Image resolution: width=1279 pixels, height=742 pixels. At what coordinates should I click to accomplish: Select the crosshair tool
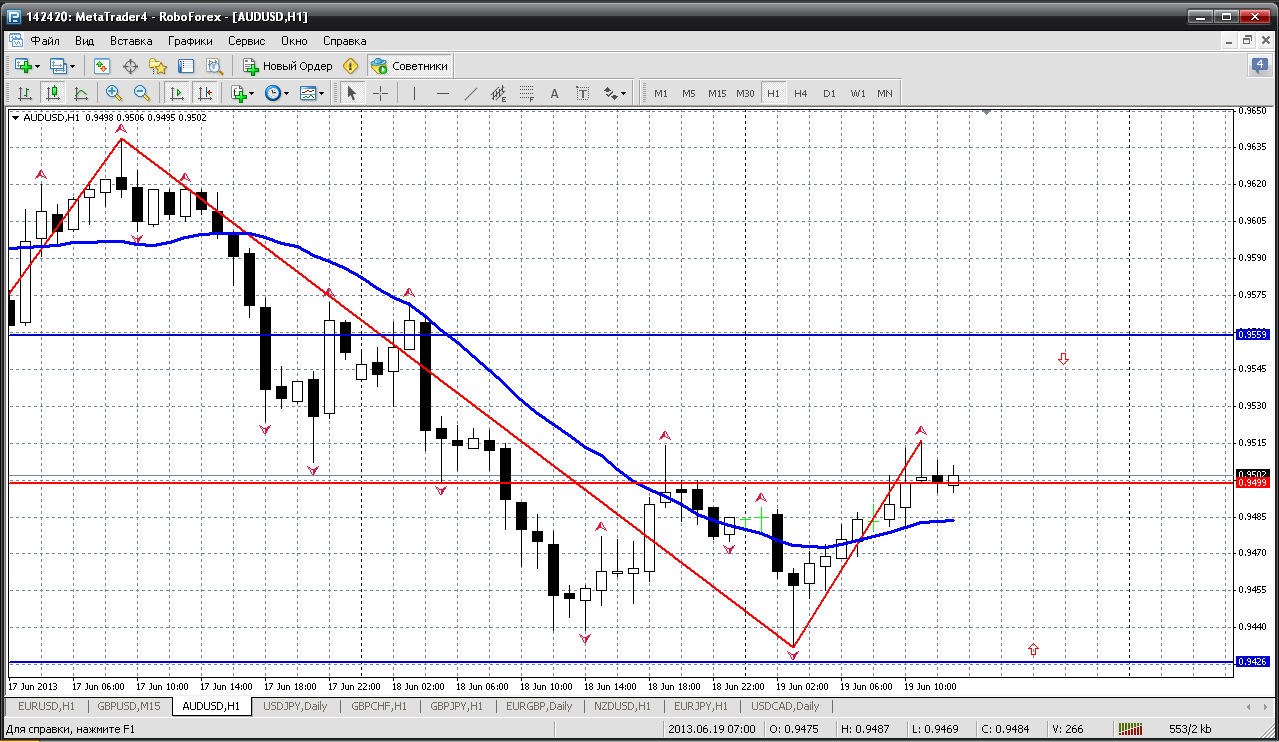click(x=381, y=93)
